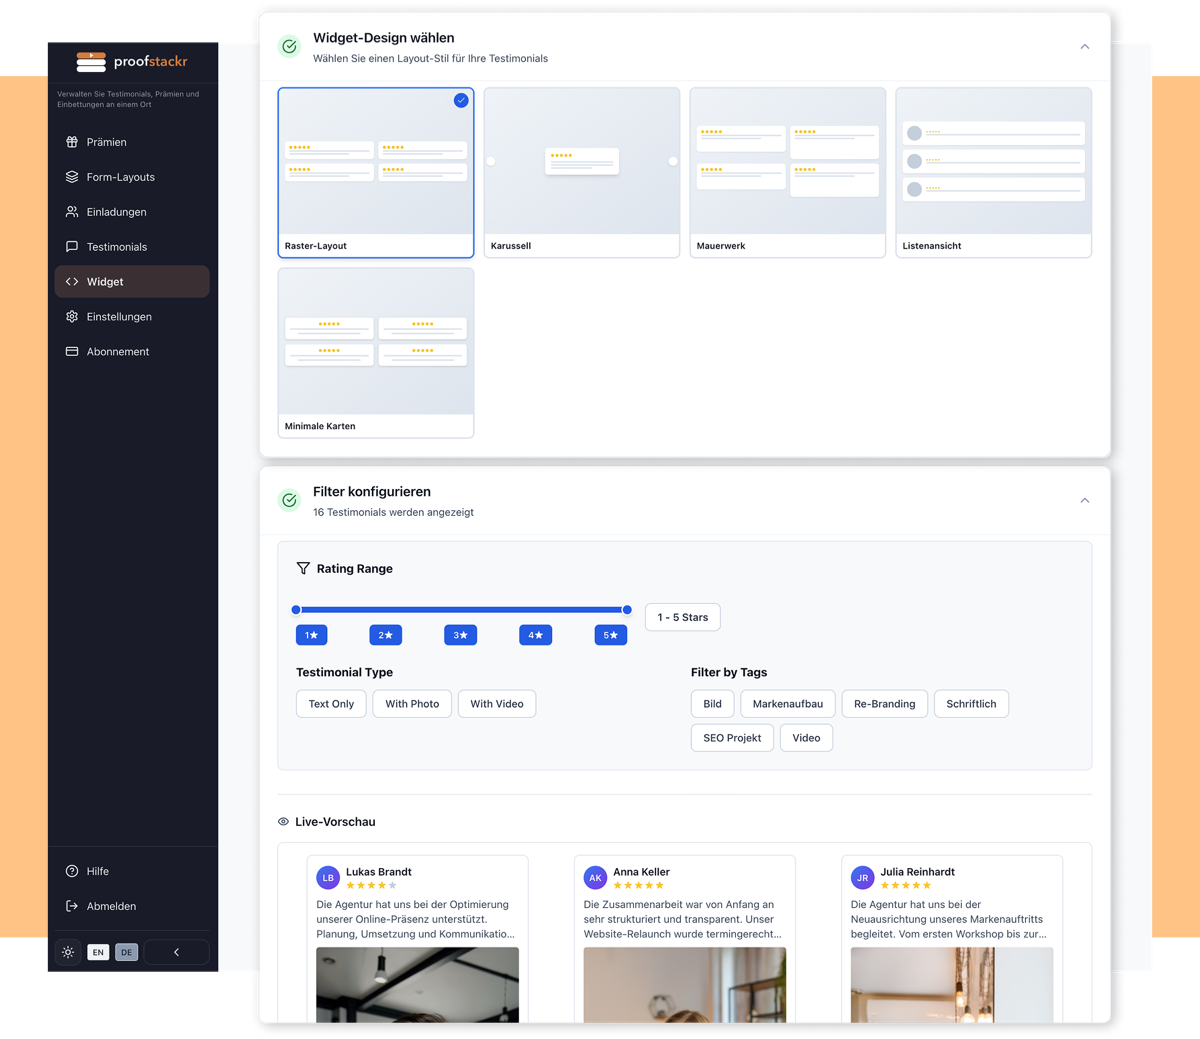Enable the 3-star rating filter
Image resolution: width=1200 pixels, height=1039 pixels.
click(460, 635)
